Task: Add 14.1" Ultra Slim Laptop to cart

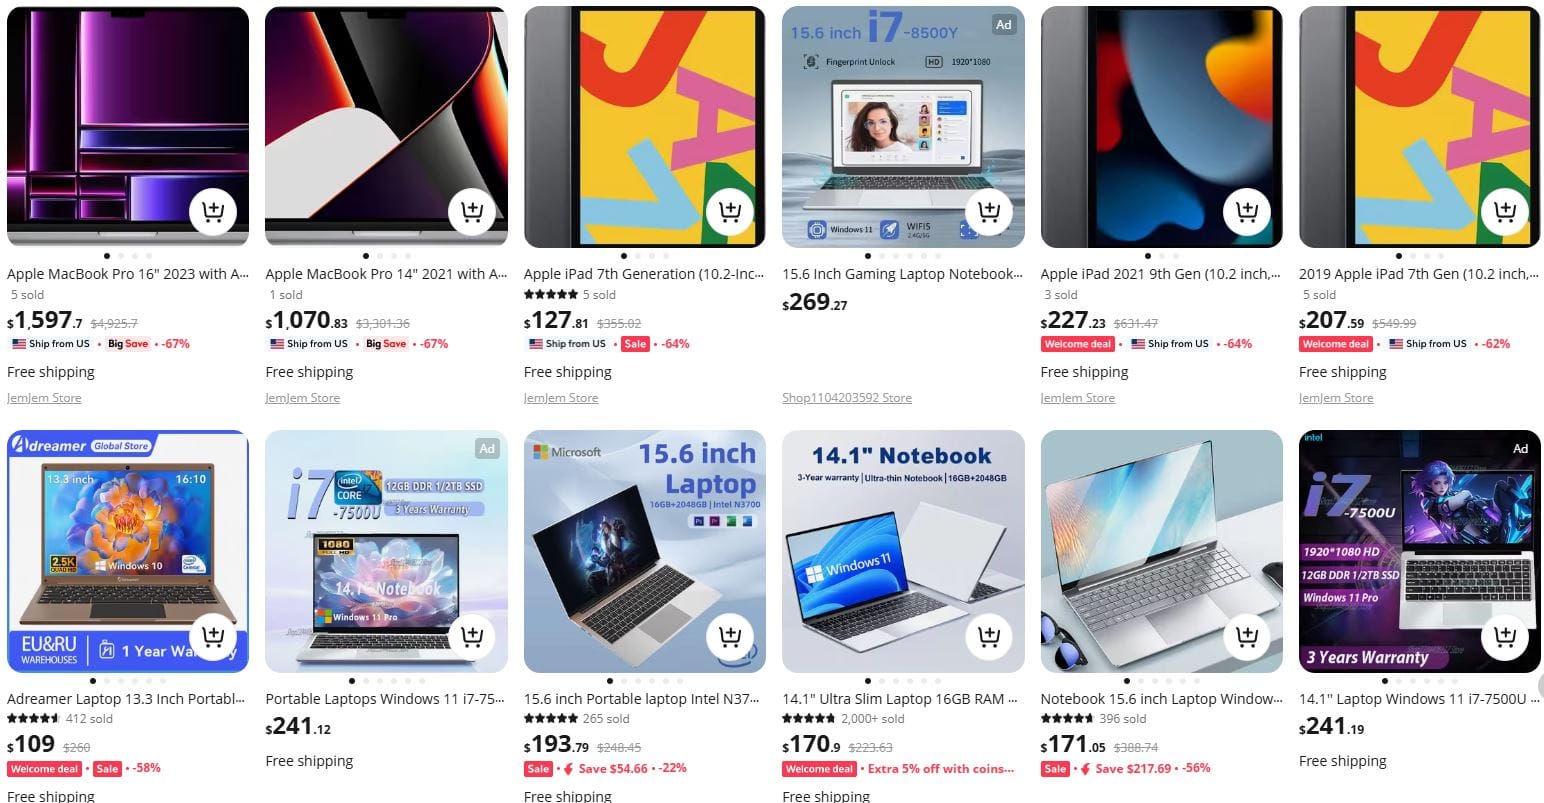Action: coord(988,636)
